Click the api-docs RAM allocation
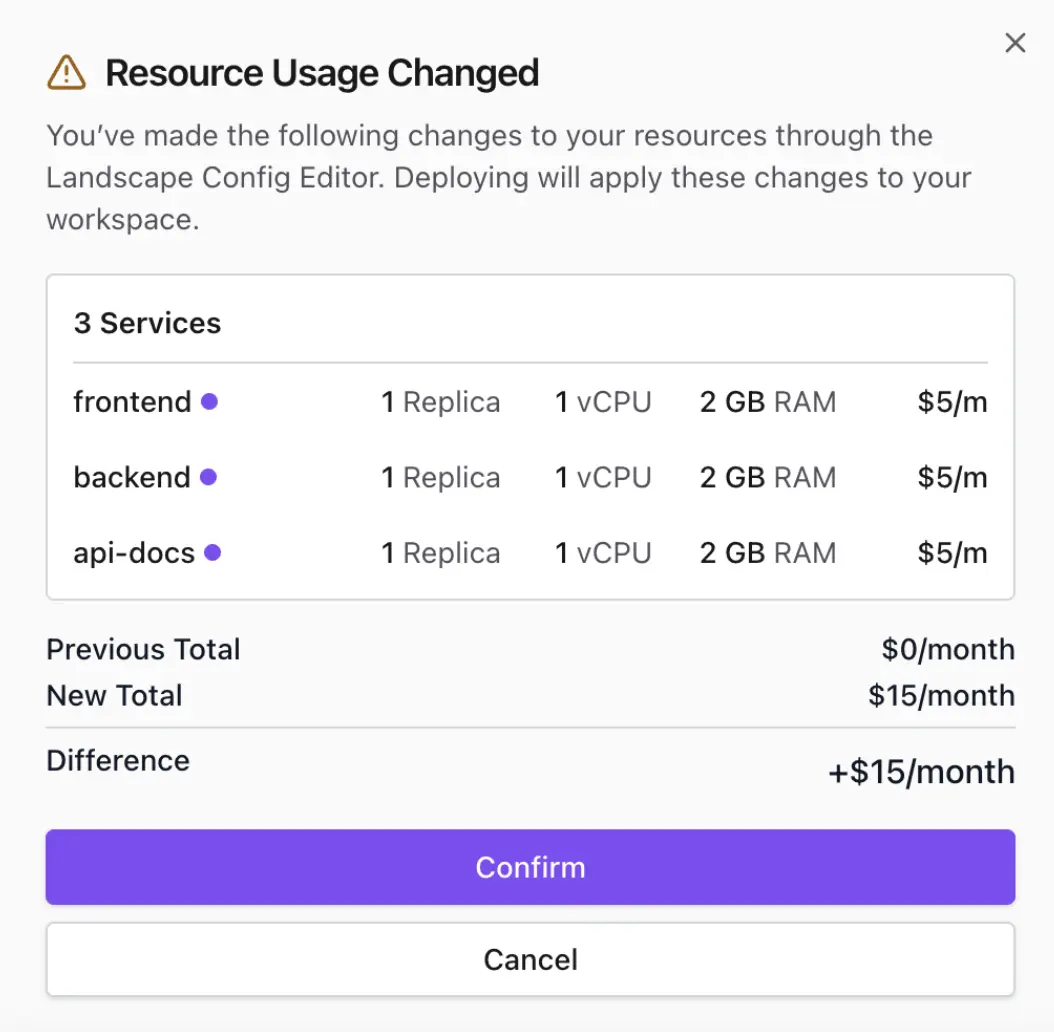Image resolution: width=1054 pixels, height=1032 pixels. click(x=767, y=553)
